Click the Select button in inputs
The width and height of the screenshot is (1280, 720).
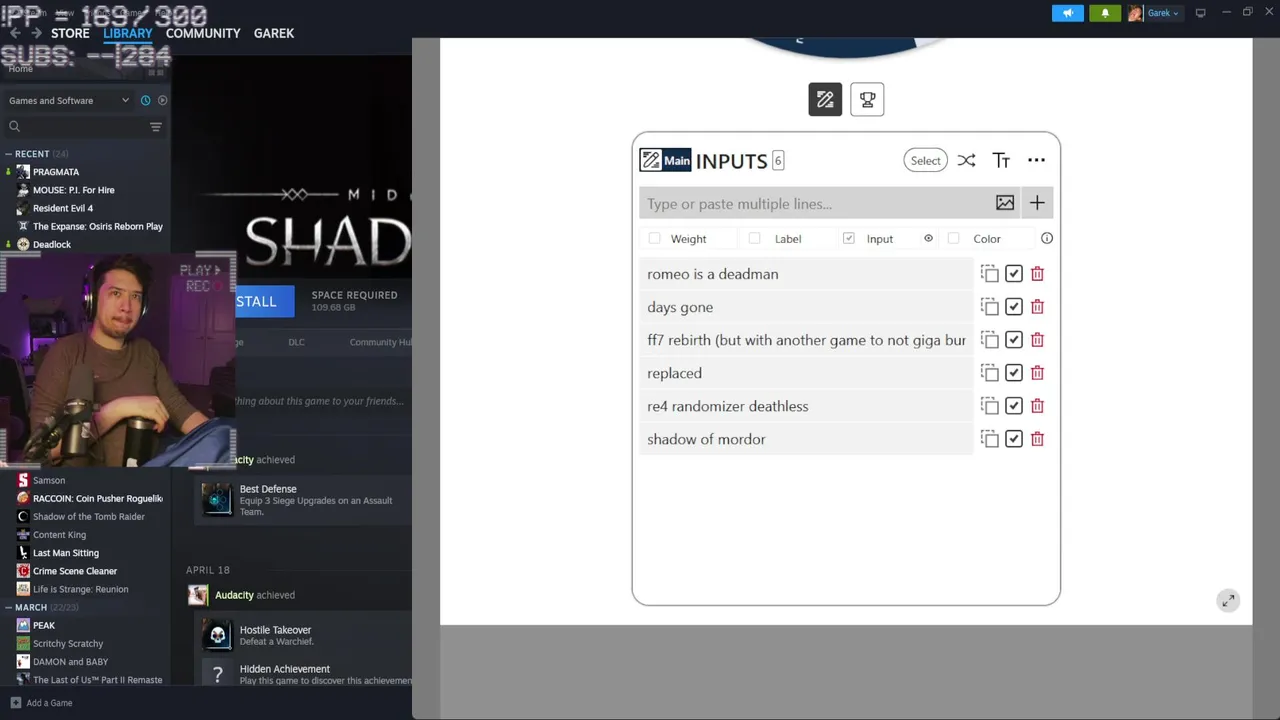point(925,160)
